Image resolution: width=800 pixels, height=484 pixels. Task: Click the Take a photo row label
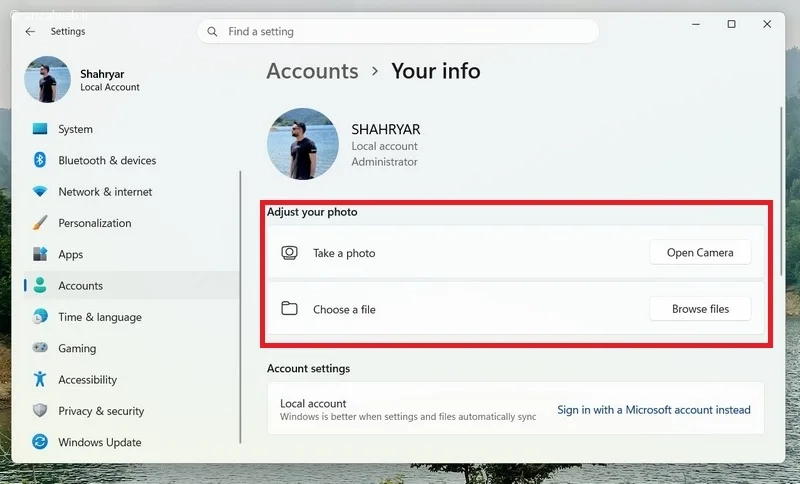tap(344, 253)
